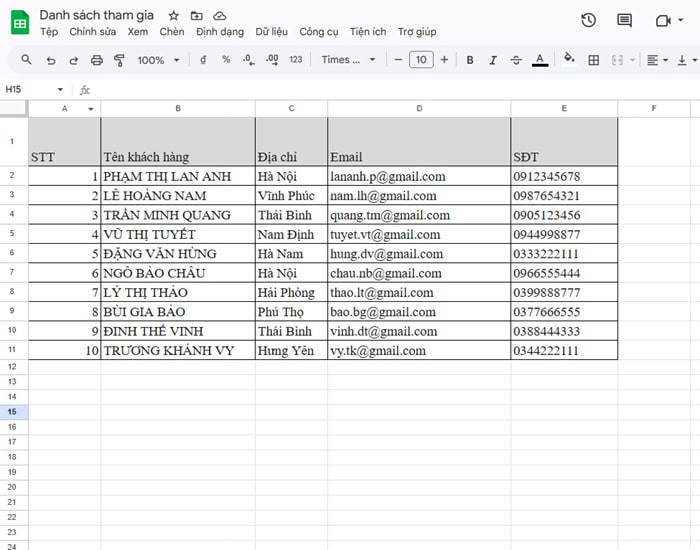This screenshot has width=700, height=550.
Task: Open the Định dạng menu
Action: (220, 32)
